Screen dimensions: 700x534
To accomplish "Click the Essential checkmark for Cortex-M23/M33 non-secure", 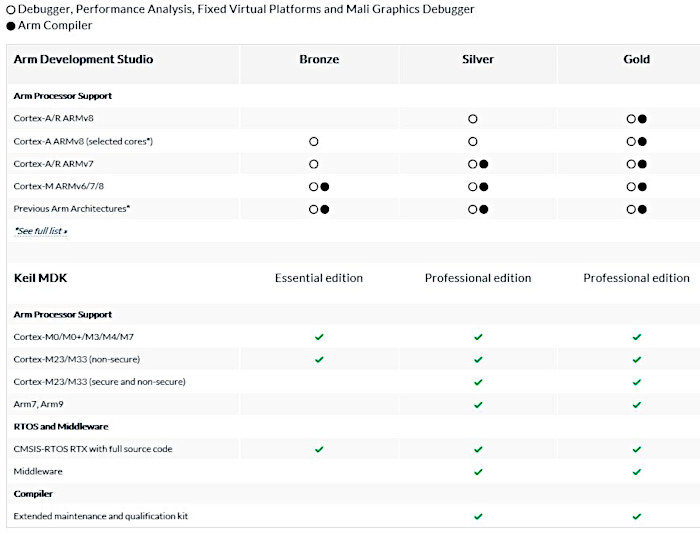I will tap(319, 359).
